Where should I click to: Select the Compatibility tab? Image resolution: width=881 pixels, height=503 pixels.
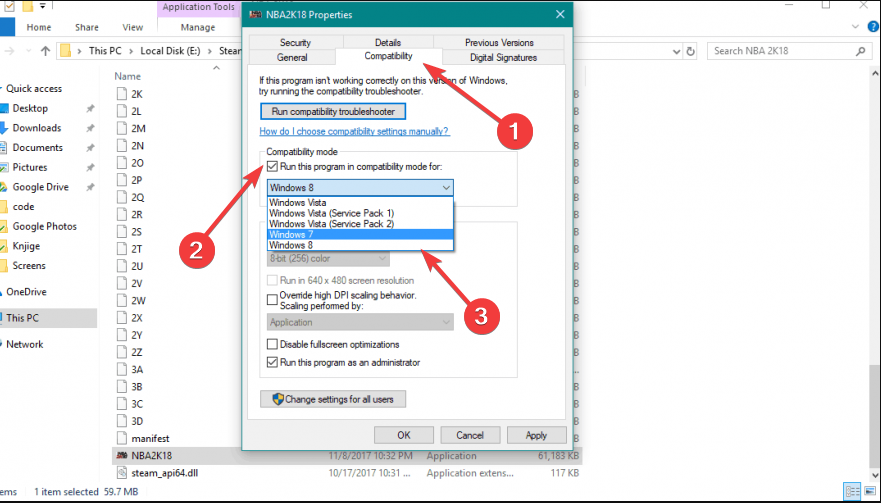388,56
